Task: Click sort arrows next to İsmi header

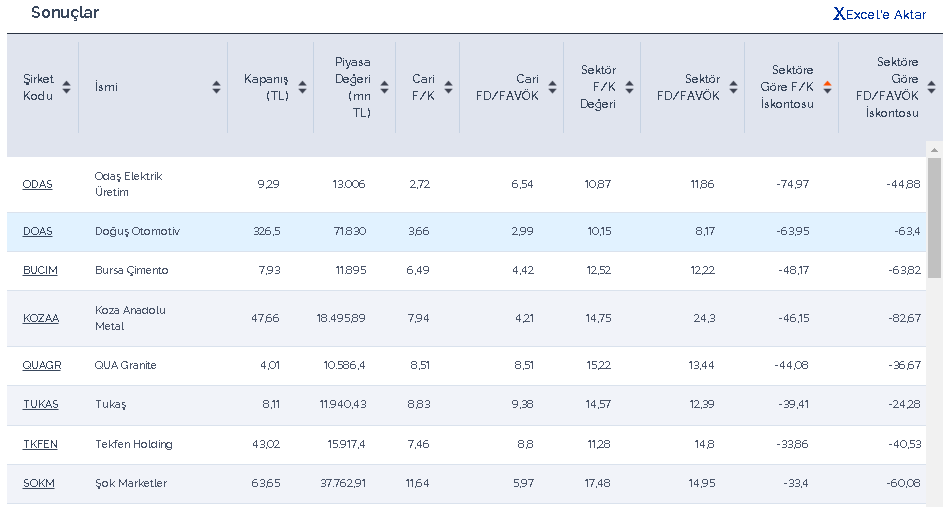Action: [216, 87]
